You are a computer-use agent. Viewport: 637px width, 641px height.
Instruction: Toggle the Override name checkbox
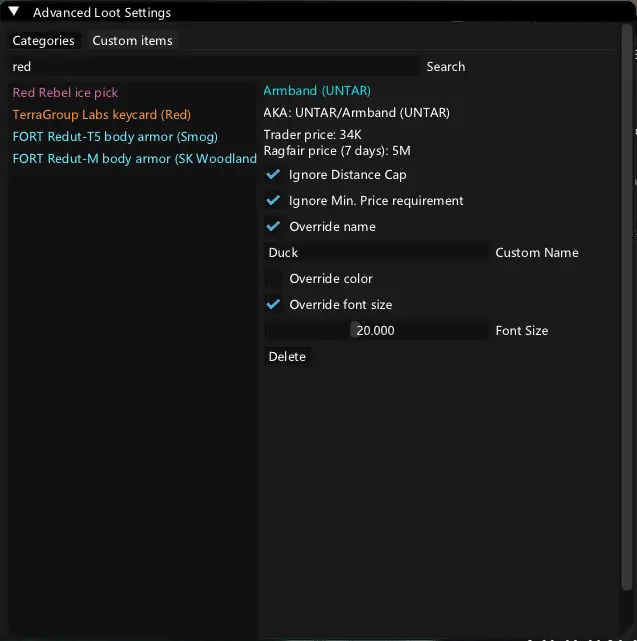(x=274, y=227)
